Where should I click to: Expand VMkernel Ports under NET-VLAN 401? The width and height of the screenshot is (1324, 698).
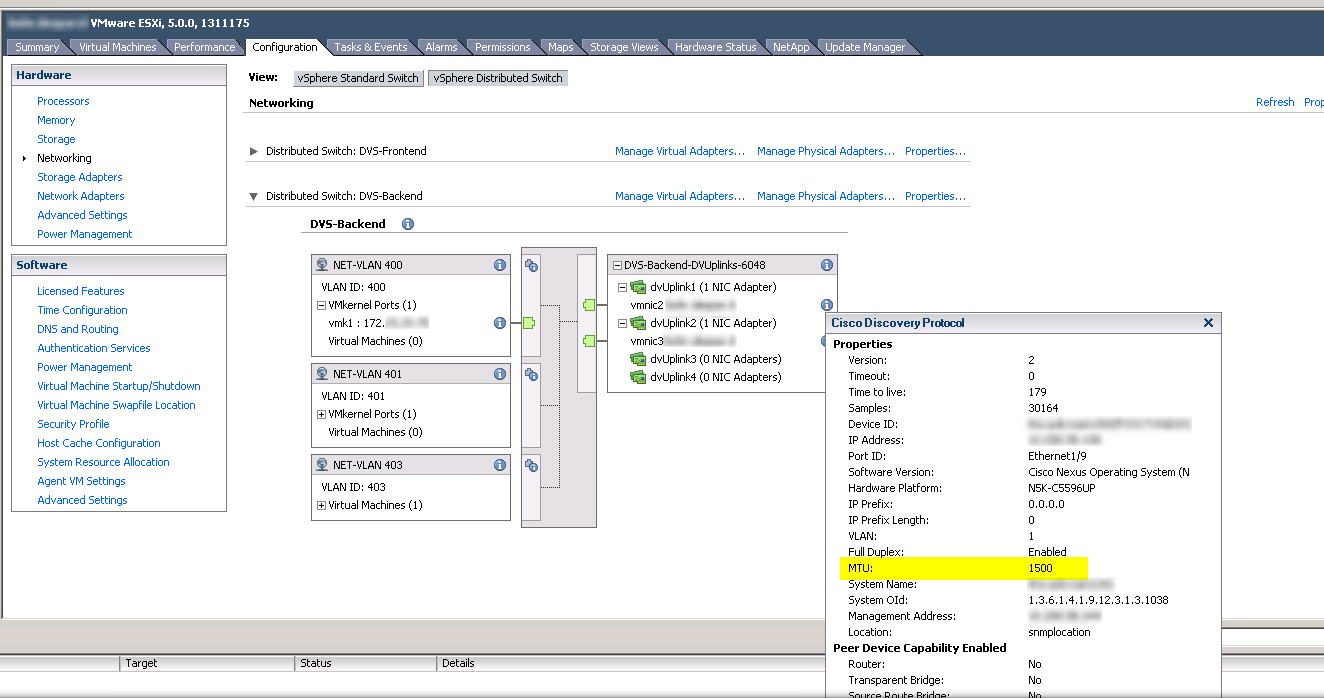point(321,414)
